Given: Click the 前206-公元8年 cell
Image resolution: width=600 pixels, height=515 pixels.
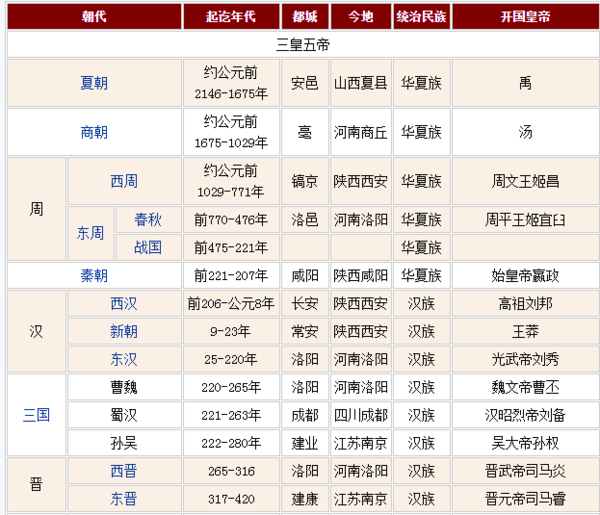Looking at the screenshot, I should pos(231,304).
